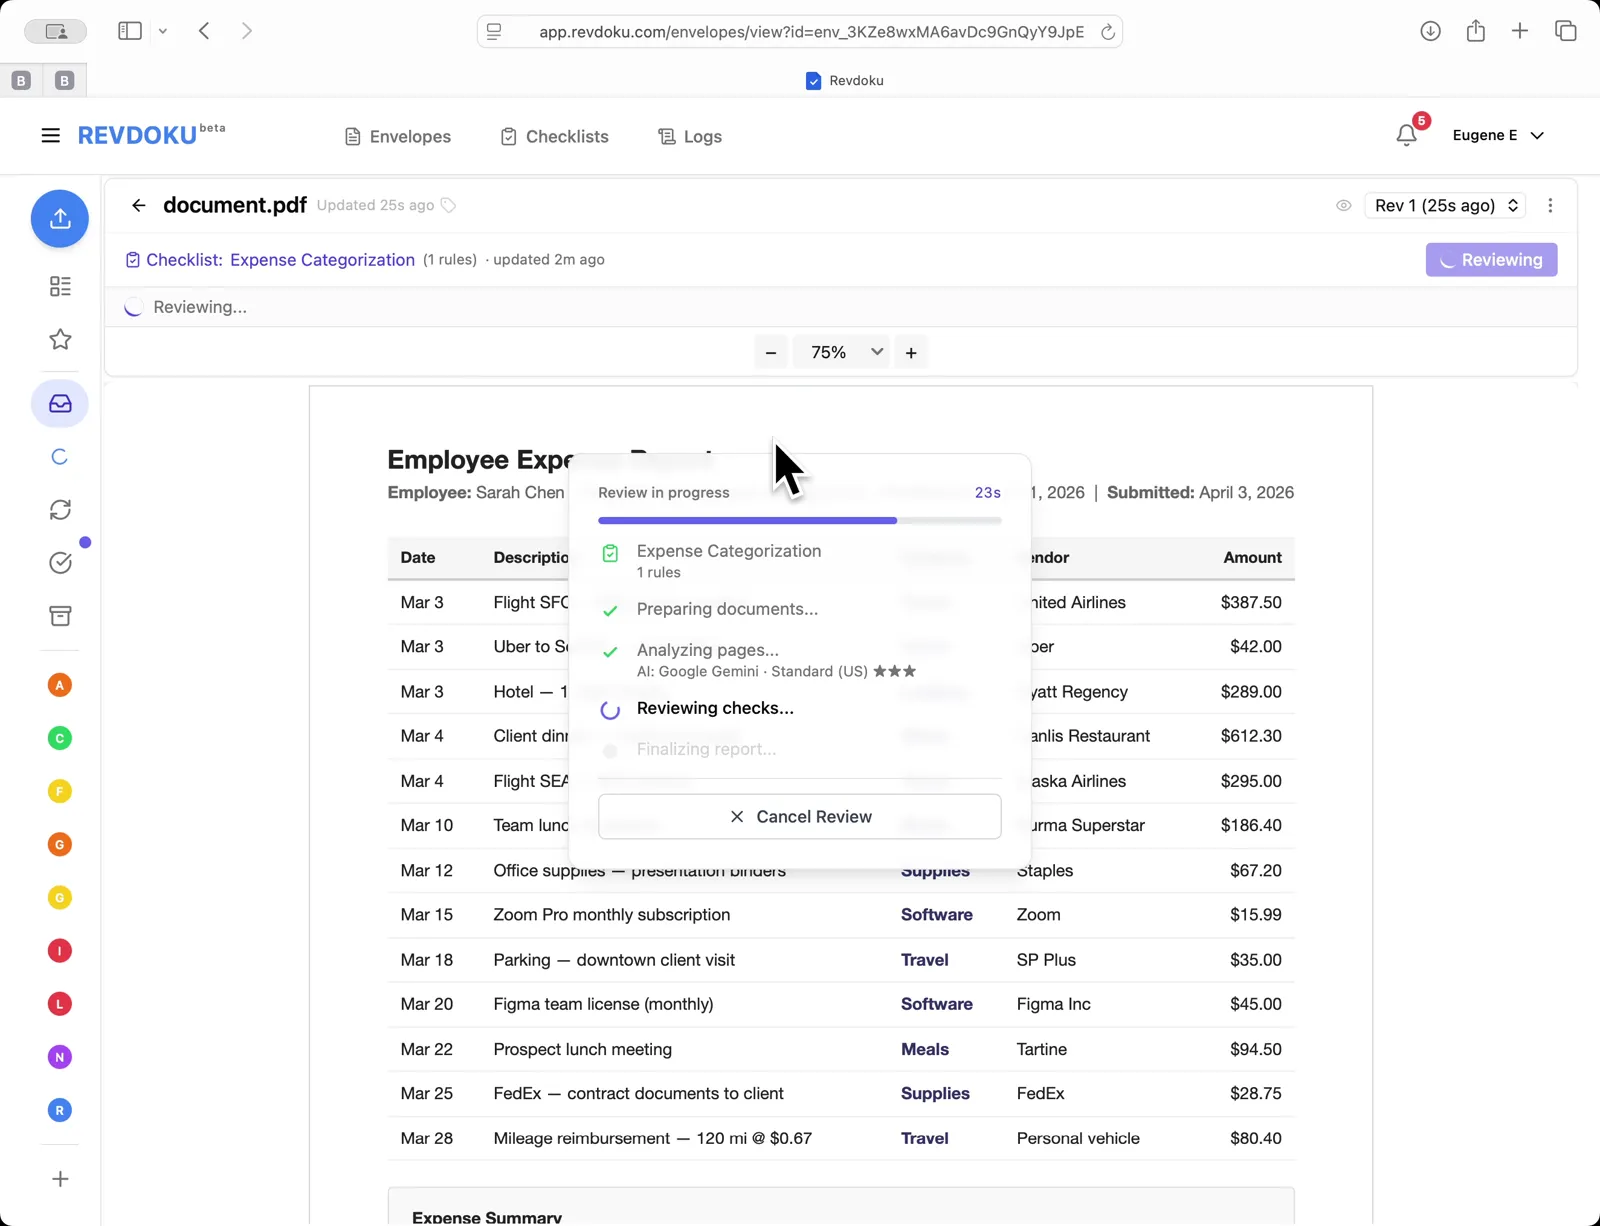
Task: Click the browser address bar URL field
Action: tap(810, 32)
